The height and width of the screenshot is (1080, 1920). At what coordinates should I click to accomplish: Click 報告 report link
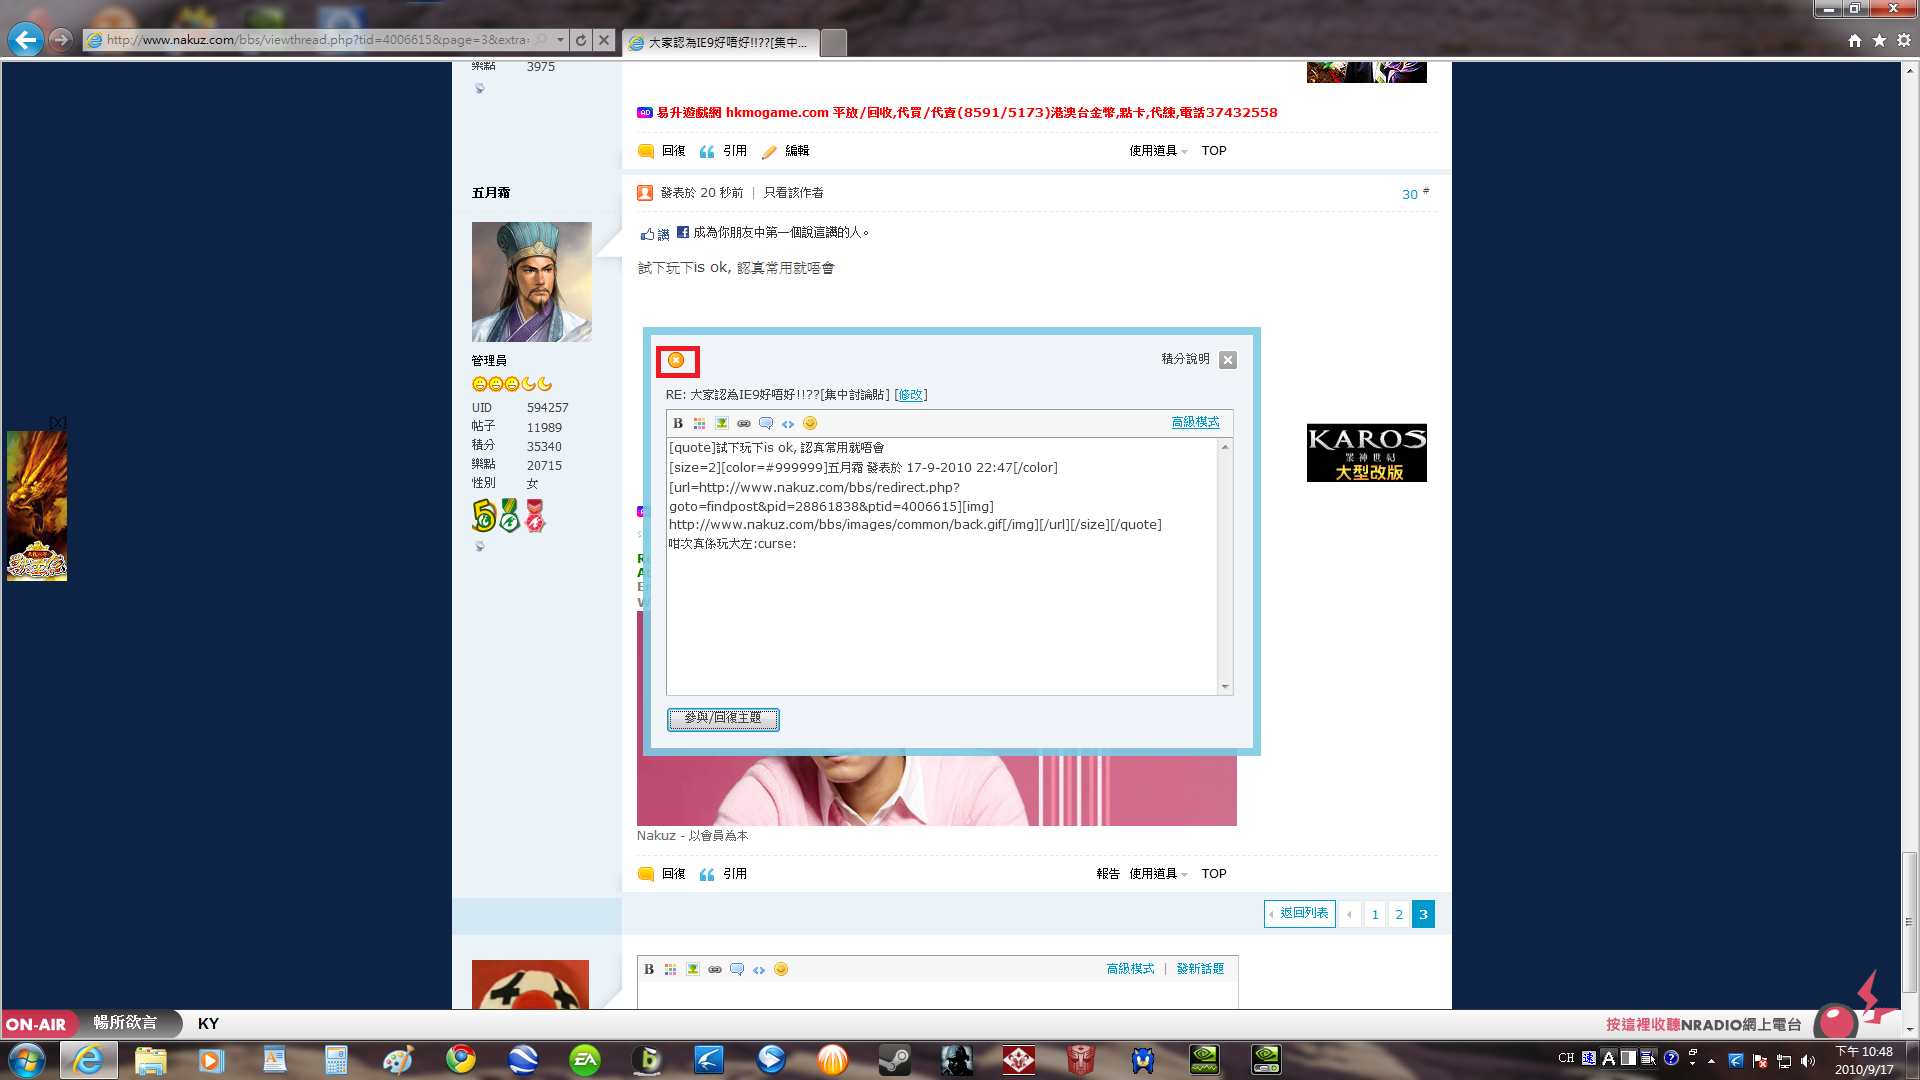coord(1108,874)
